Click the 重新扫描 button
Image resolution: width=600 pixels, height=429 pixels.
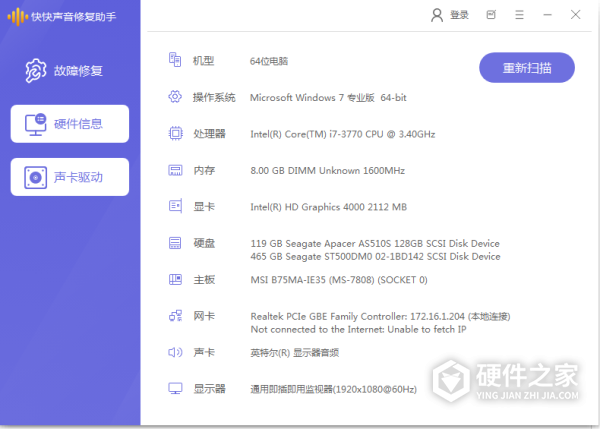(527, 68)
